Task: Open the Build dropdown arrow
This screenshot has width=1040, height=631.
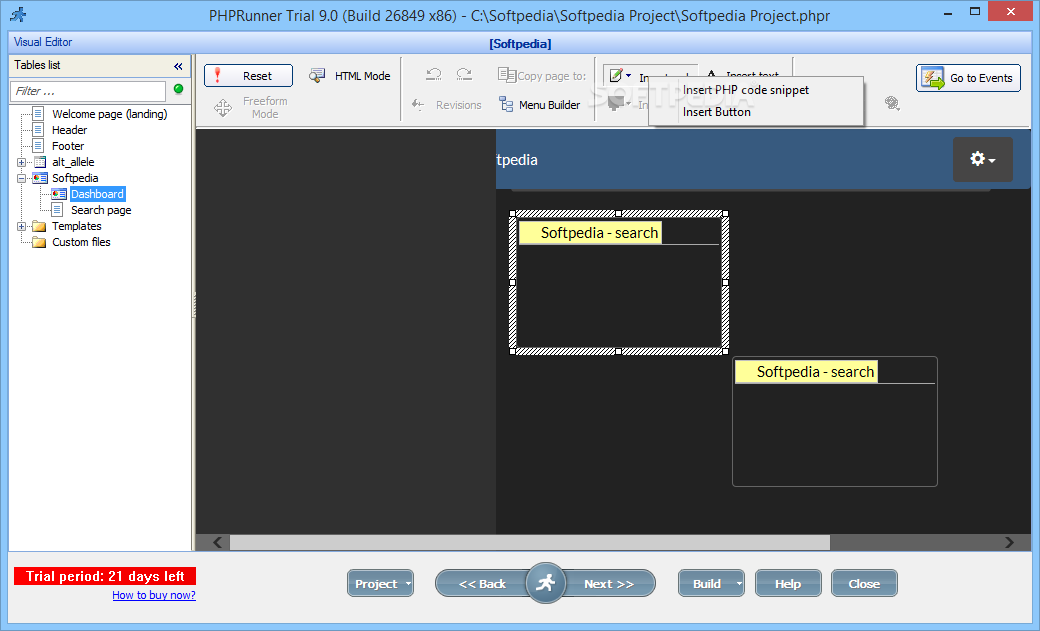Action: (739, 583)
